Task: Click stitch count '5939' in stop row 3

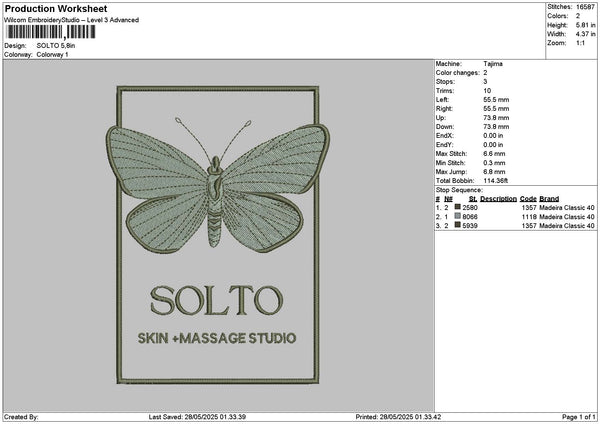Action: coord(470,226)
